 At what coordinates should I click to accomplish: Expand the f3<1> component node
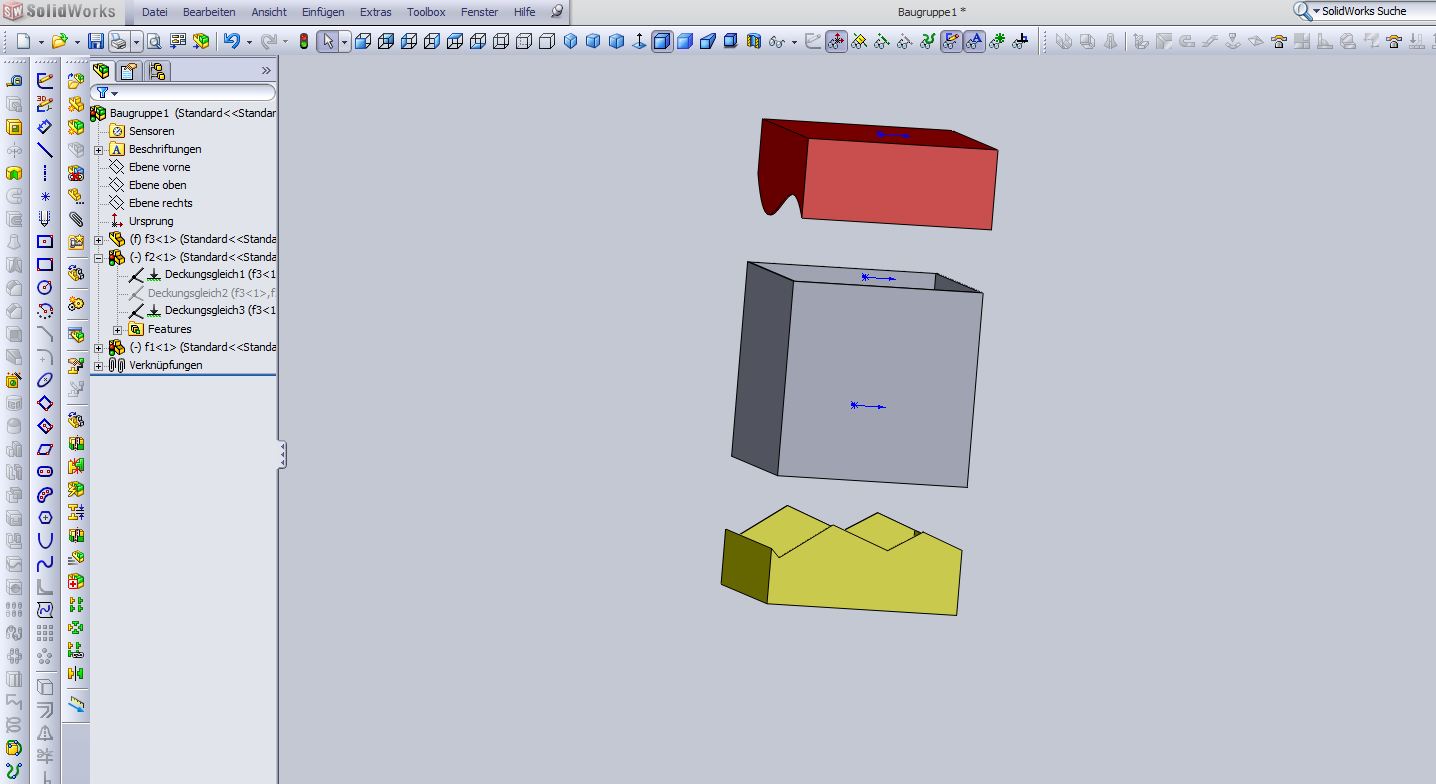click(x=99, y=240)
